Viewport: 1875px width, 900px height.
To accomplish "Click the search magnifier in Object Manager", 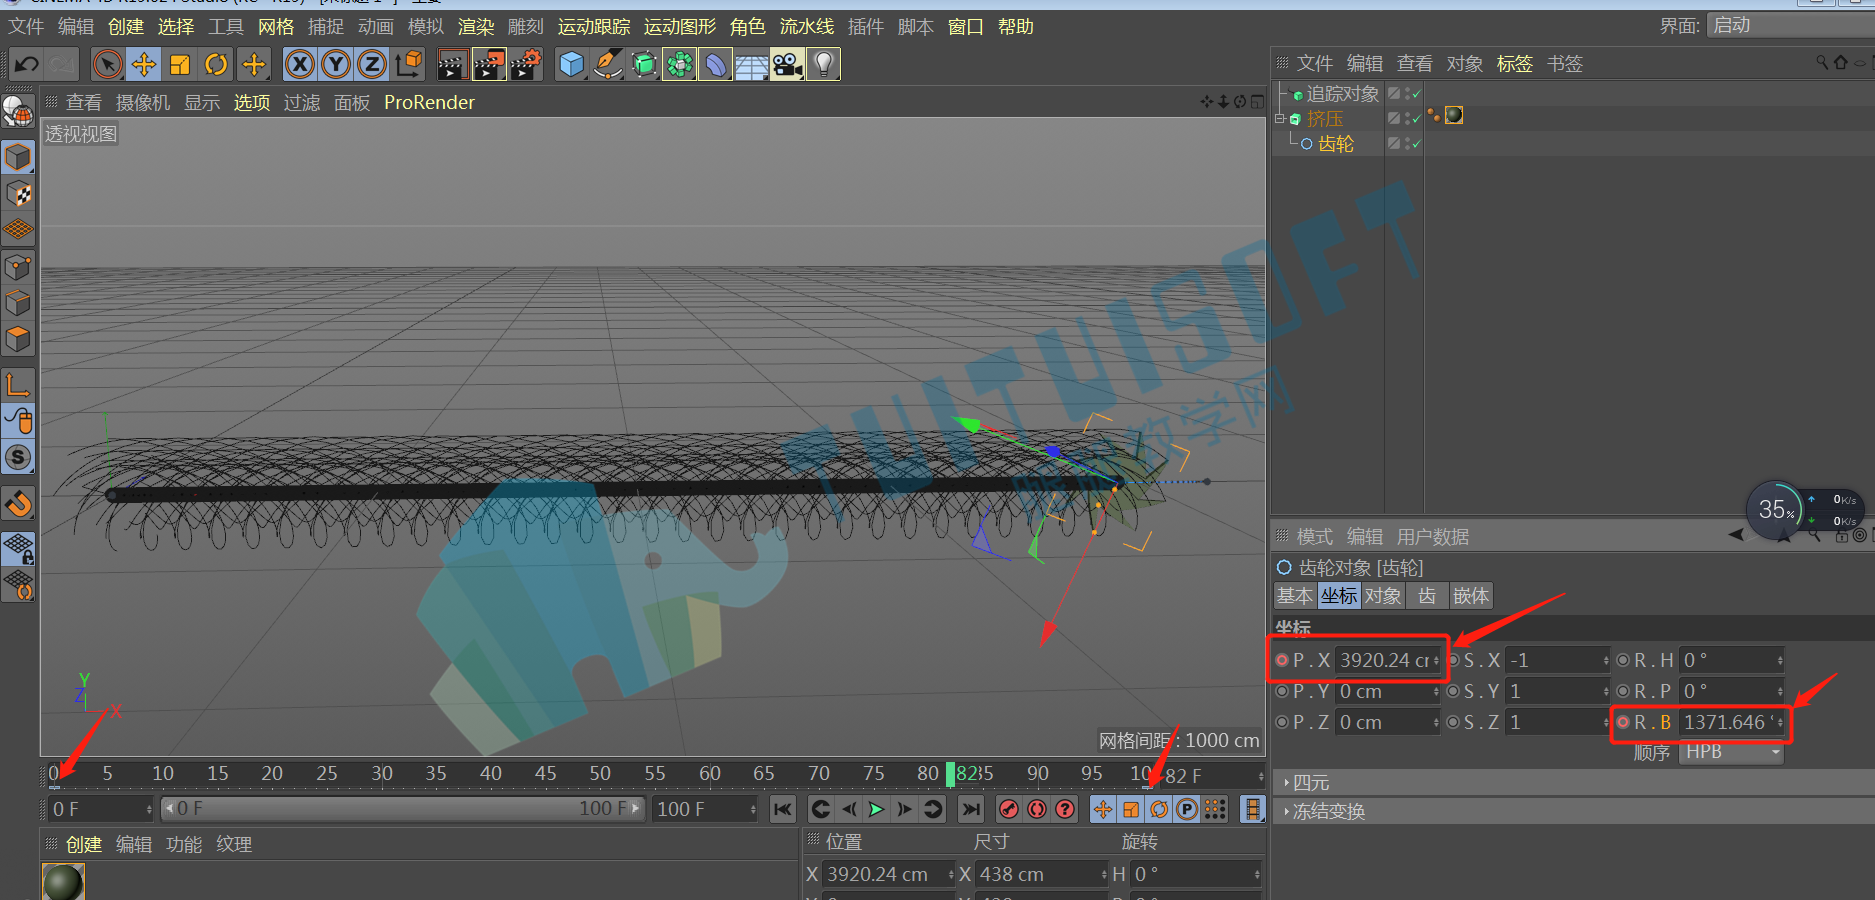I will click(1822, 63).
